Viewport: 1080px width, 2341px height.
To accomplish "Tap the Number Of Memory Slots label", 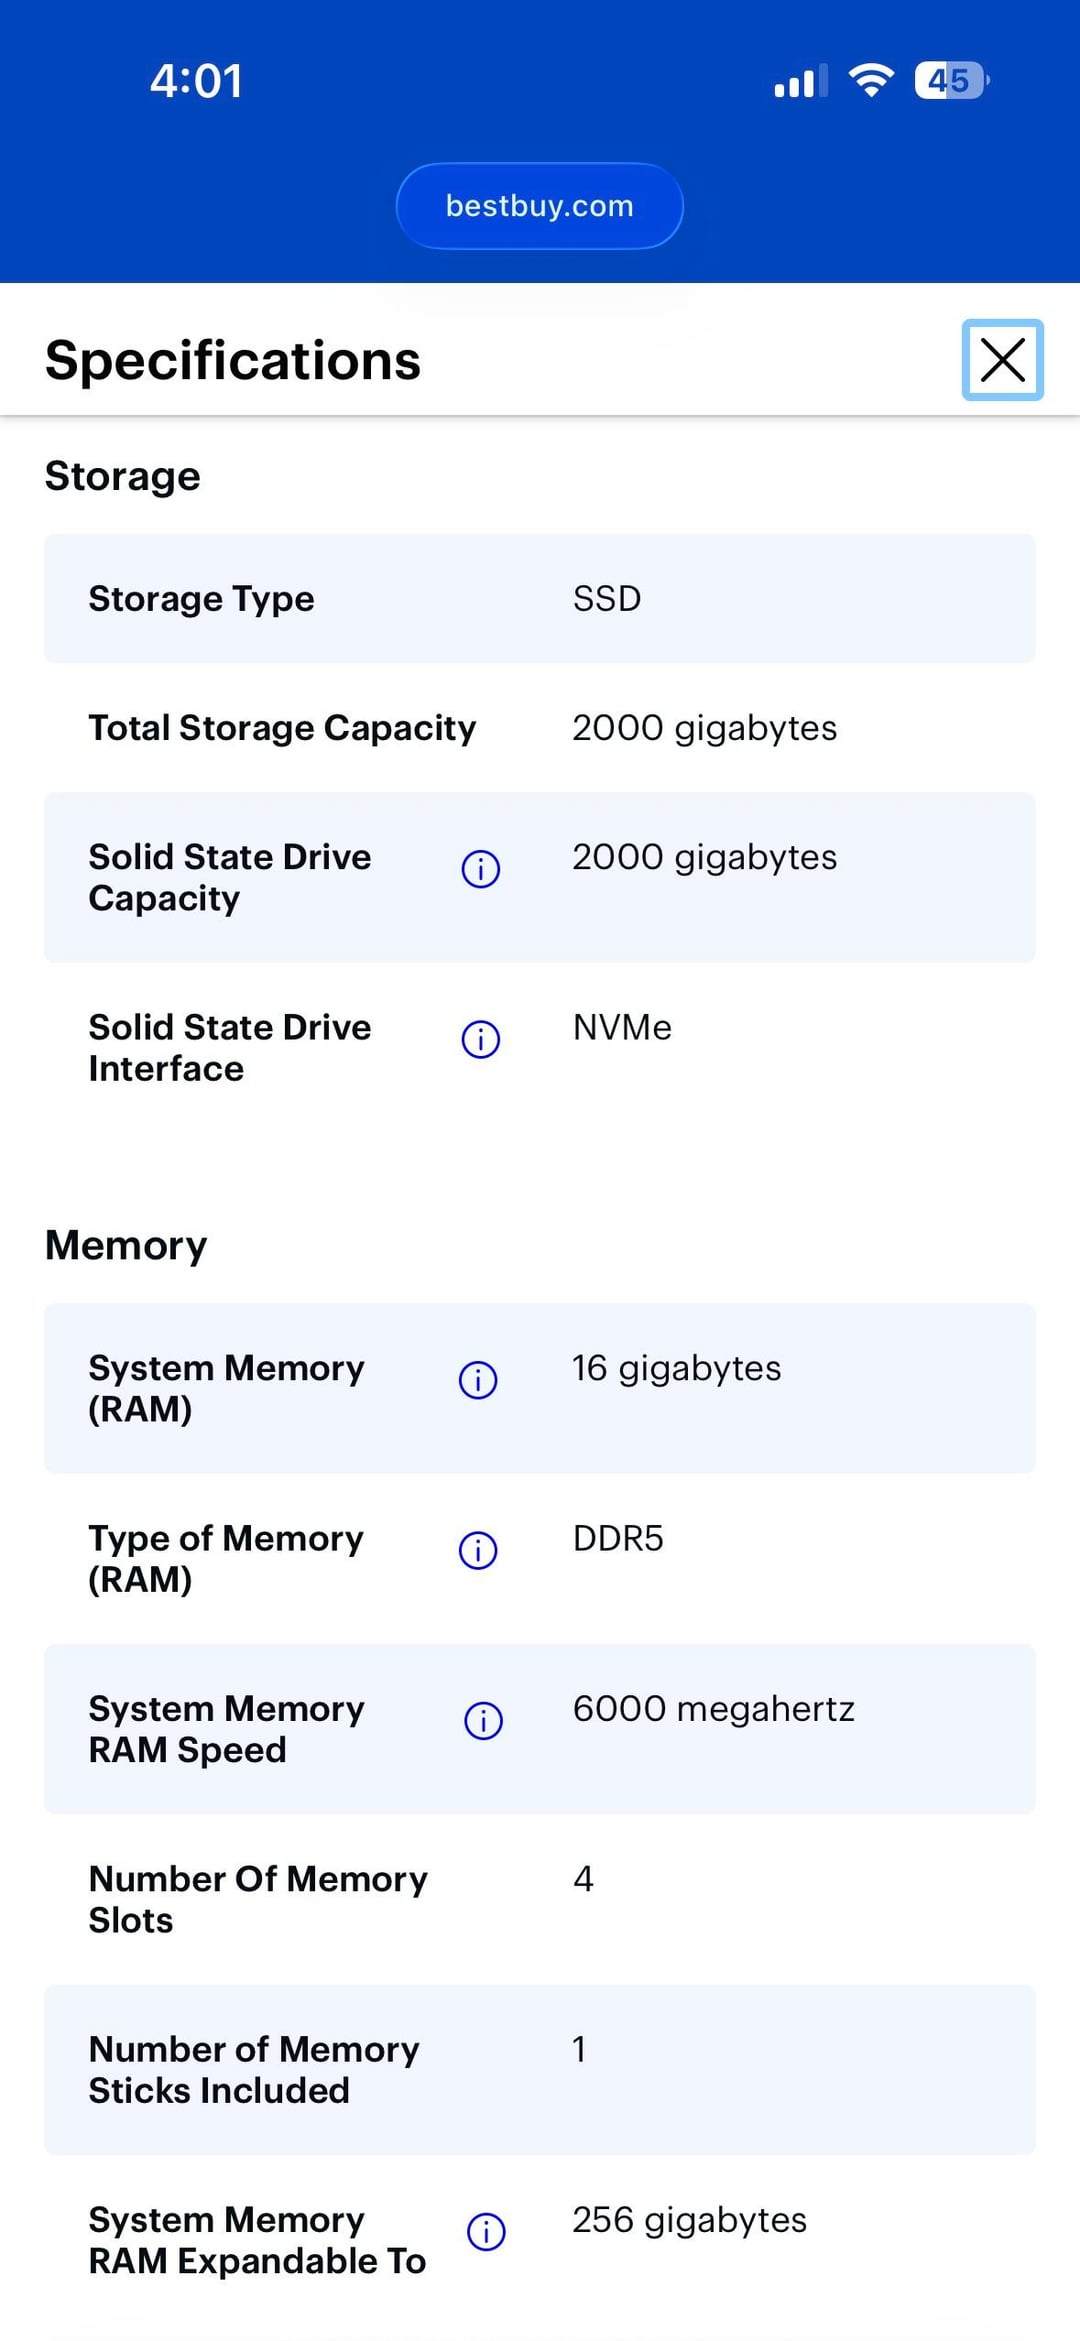I will tap(258, 1899).
